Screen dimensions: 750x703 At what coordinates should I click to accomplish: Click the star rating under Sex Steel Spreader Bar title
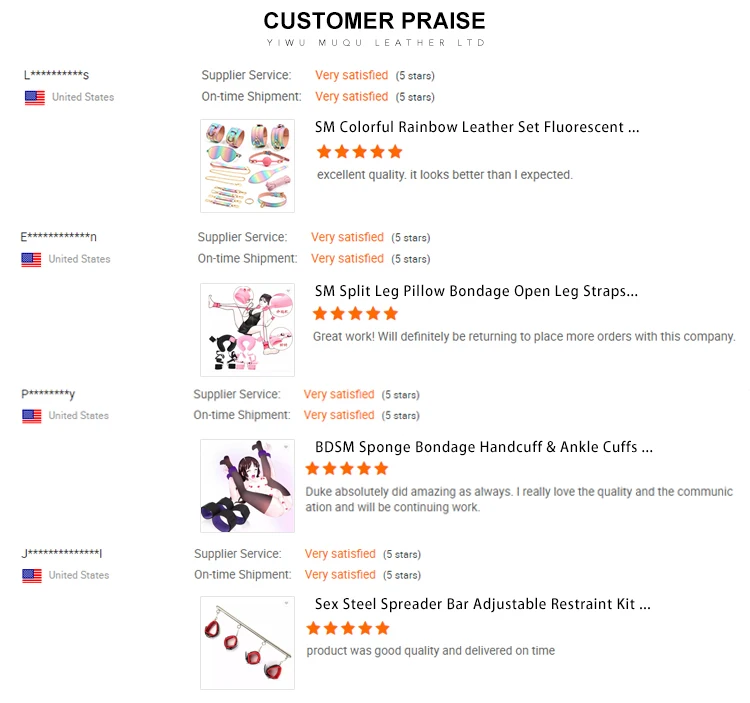[x=347, y=628]
